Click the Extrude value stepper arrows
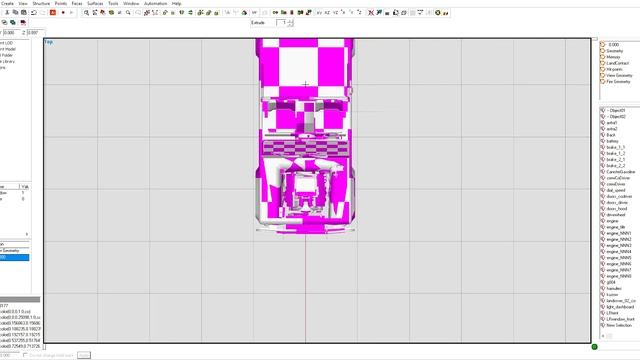The width and height of the screenshot is (640, 360). pyautogui.click(x=290, y=23)
